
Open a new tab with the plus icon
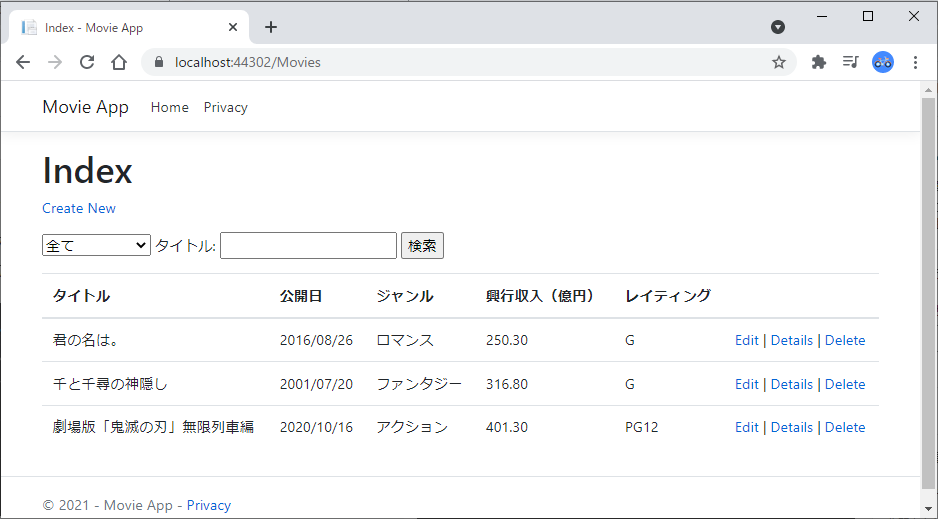tap(271, 27)
